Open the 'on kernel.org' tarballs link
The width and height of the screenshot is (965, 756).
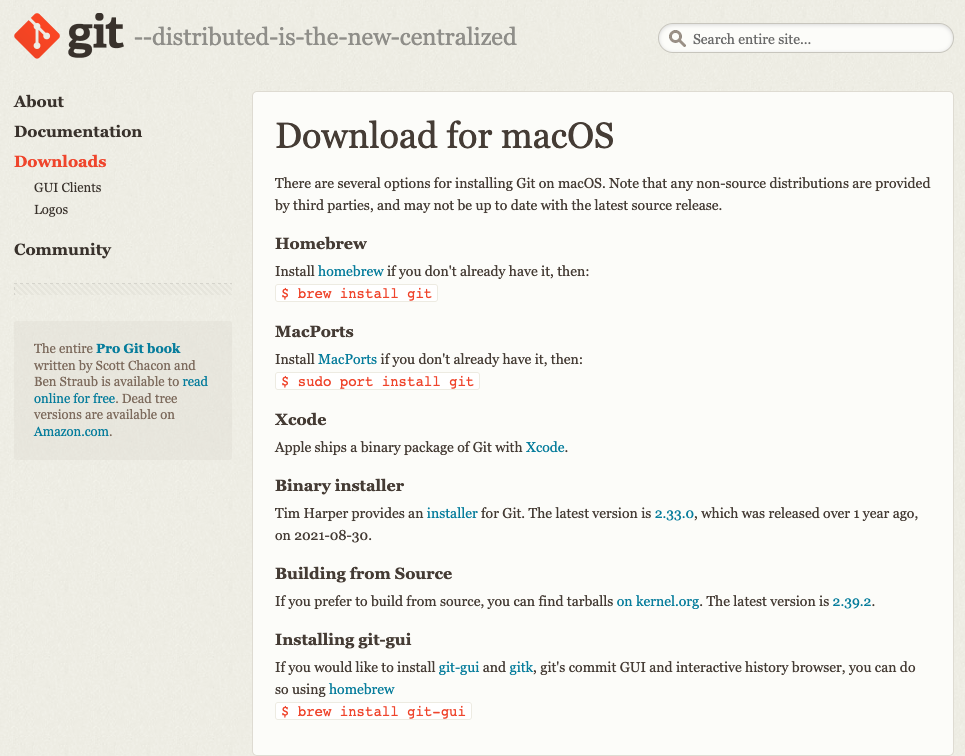[x=658, y=601]
